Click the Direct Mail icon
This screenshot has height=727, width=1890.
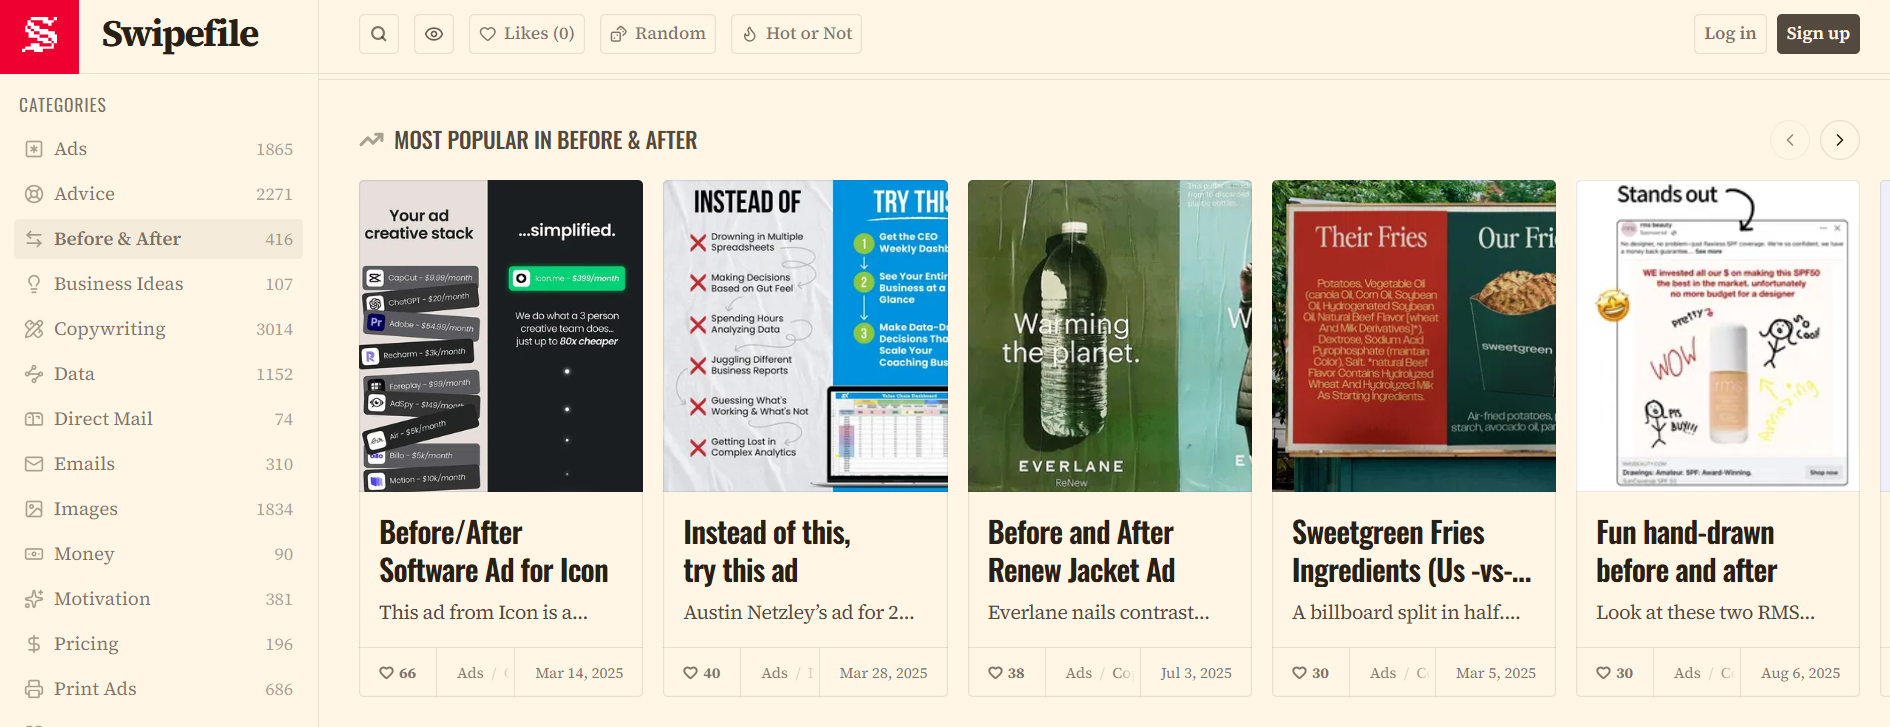click(x=34, y=419)
